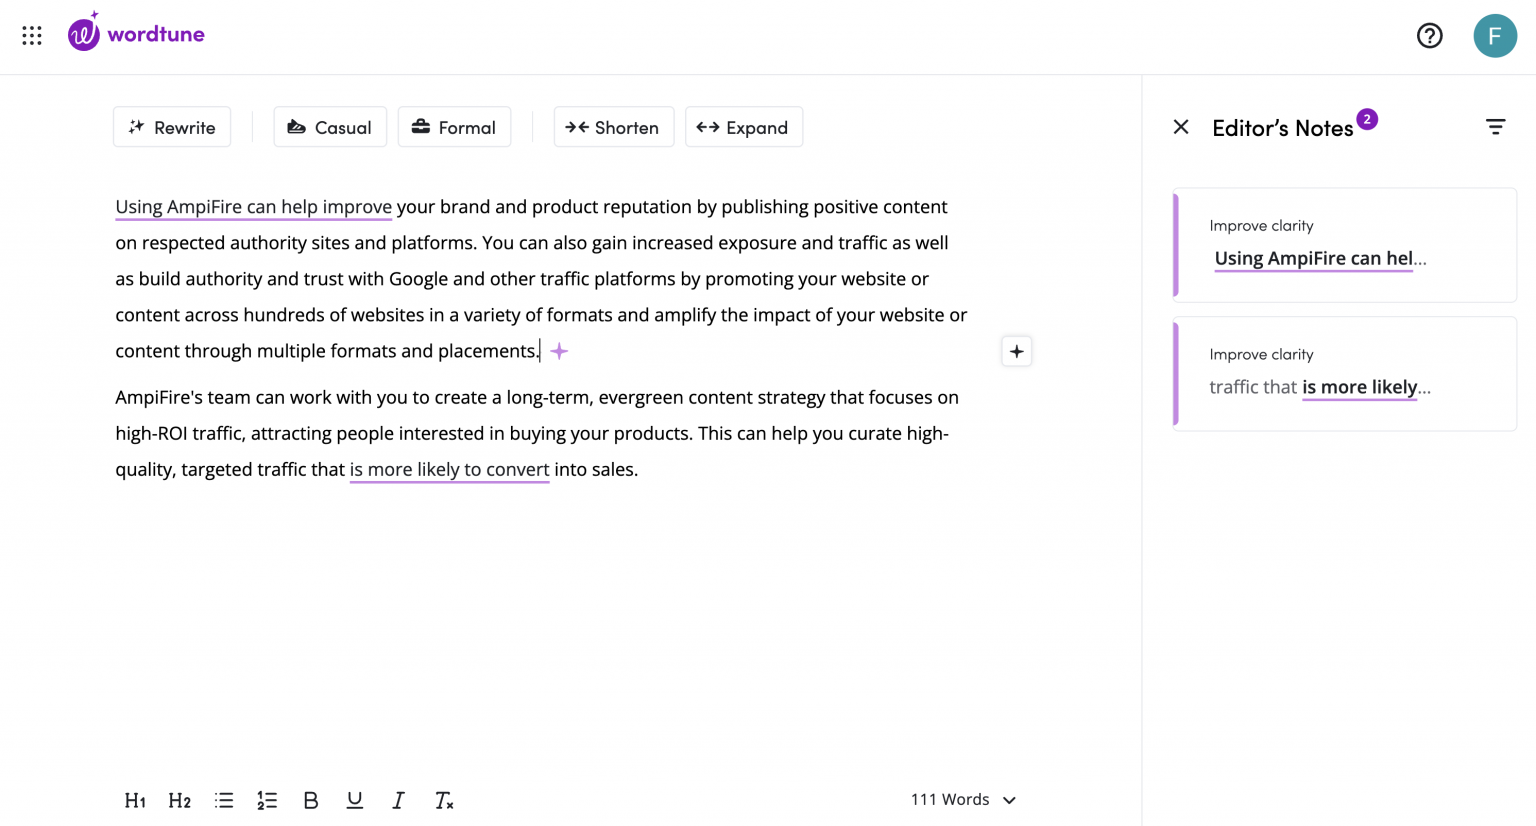
Task: Apply the Casual tone icon
Action: 297,127
